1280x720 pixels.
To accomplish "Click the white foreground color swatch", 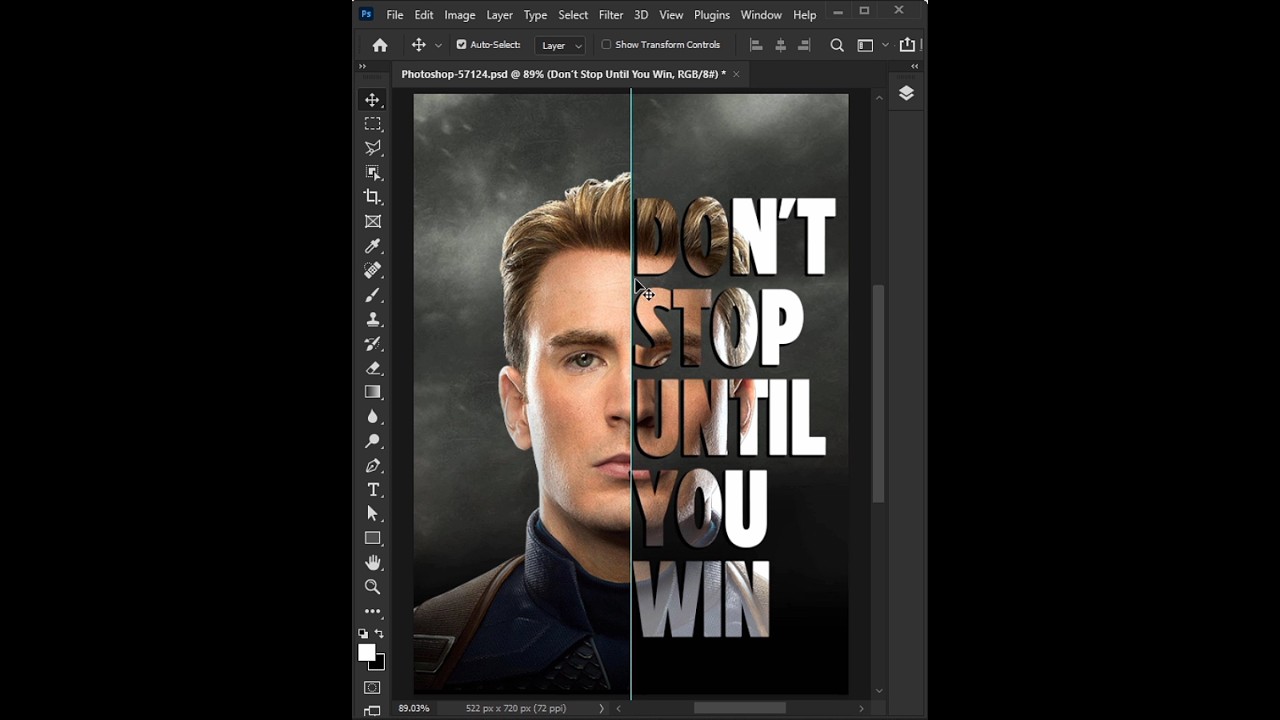I will pos(367,652).
